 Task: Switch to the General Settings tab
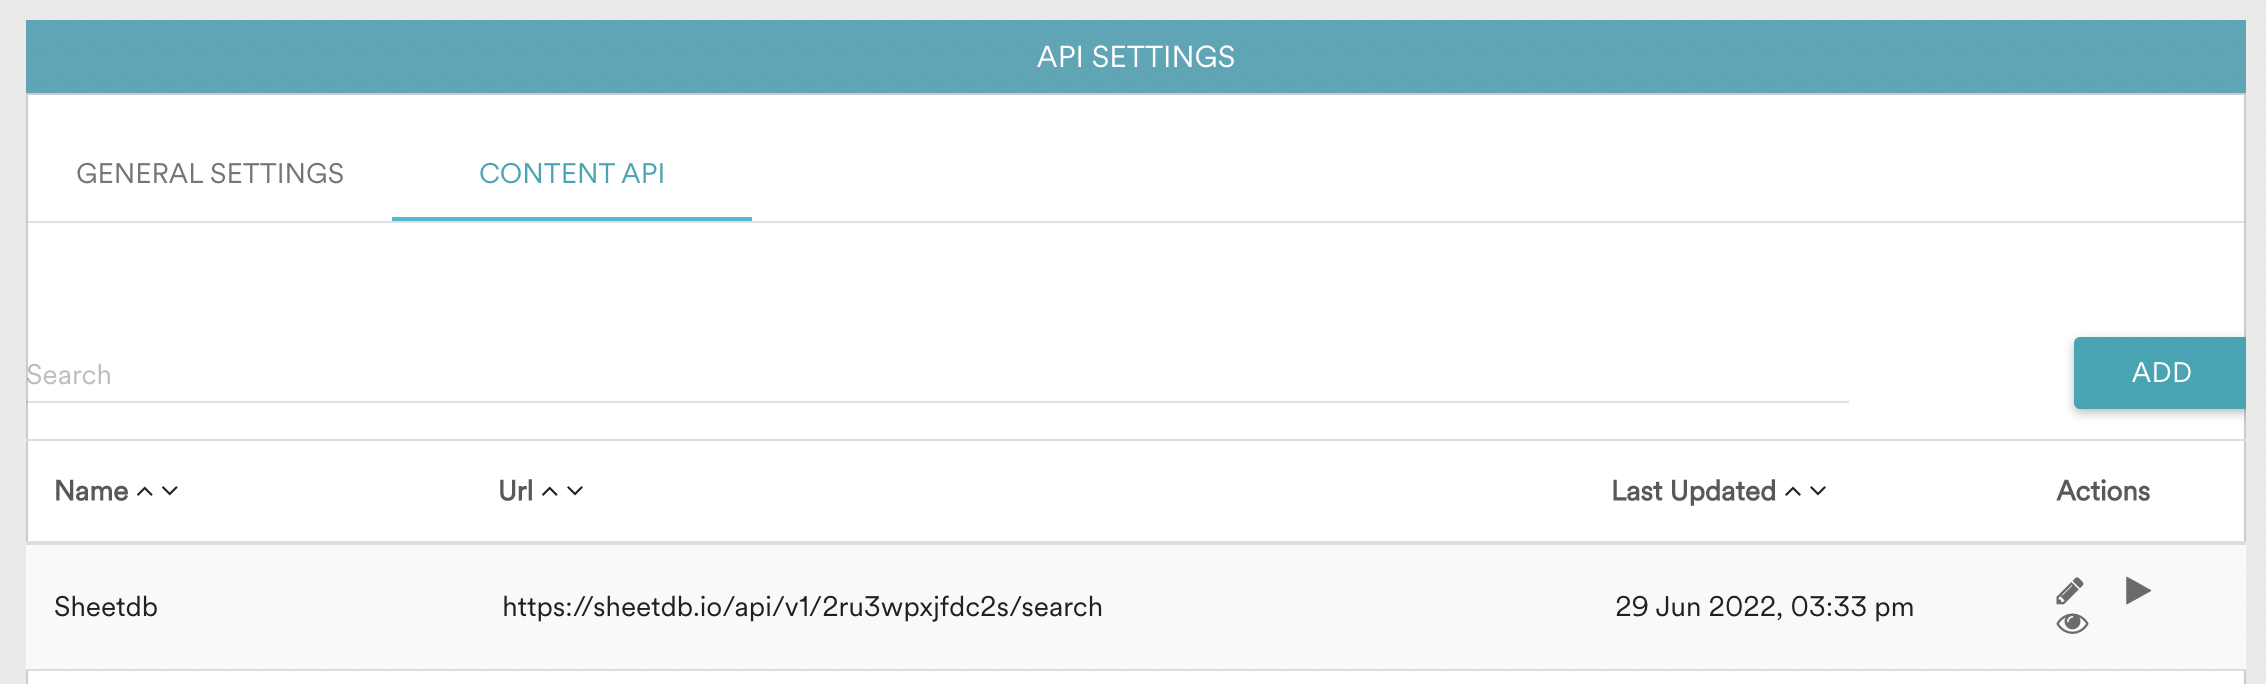(x=210, y=173)
